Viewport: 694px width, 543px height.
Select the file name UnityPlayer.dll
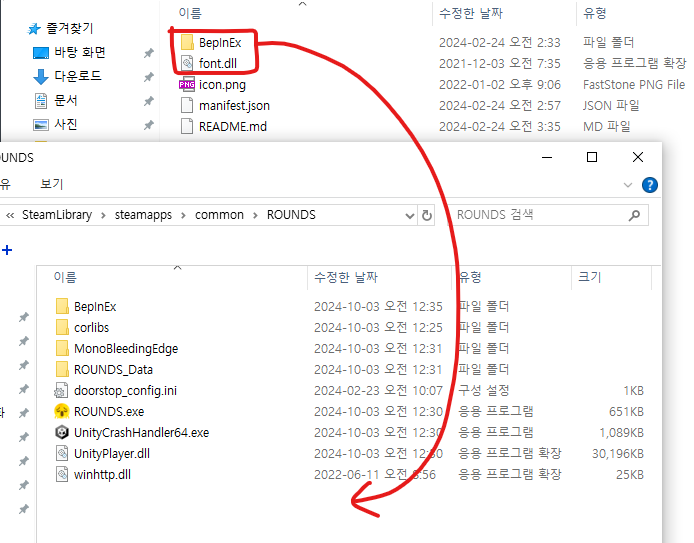(x=112, y=454)
